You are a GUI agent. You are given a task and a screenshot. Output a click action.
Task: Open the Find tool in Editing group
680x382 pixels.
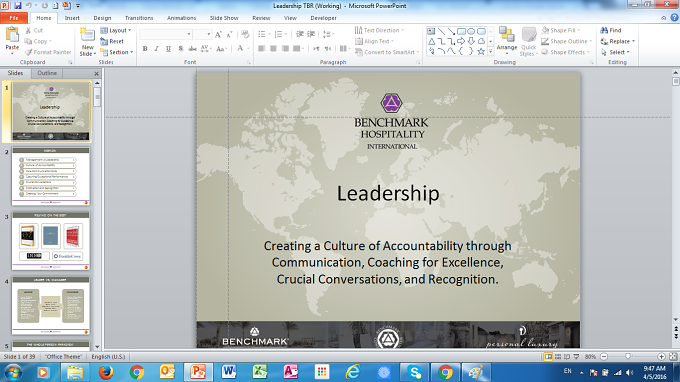point(611,30)
